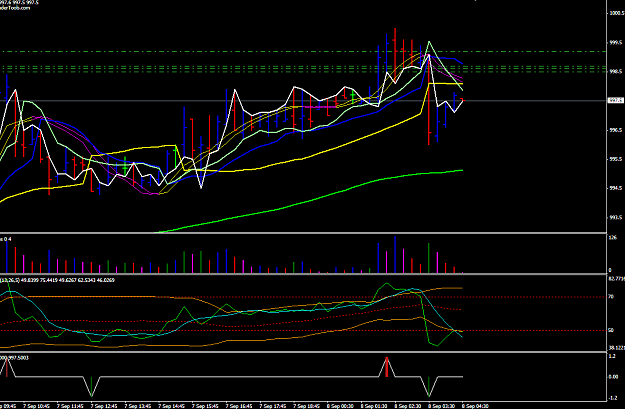Screen dimensions: 625x409
Task: Click the 998.5 price axis label
Action: [616, 72]
